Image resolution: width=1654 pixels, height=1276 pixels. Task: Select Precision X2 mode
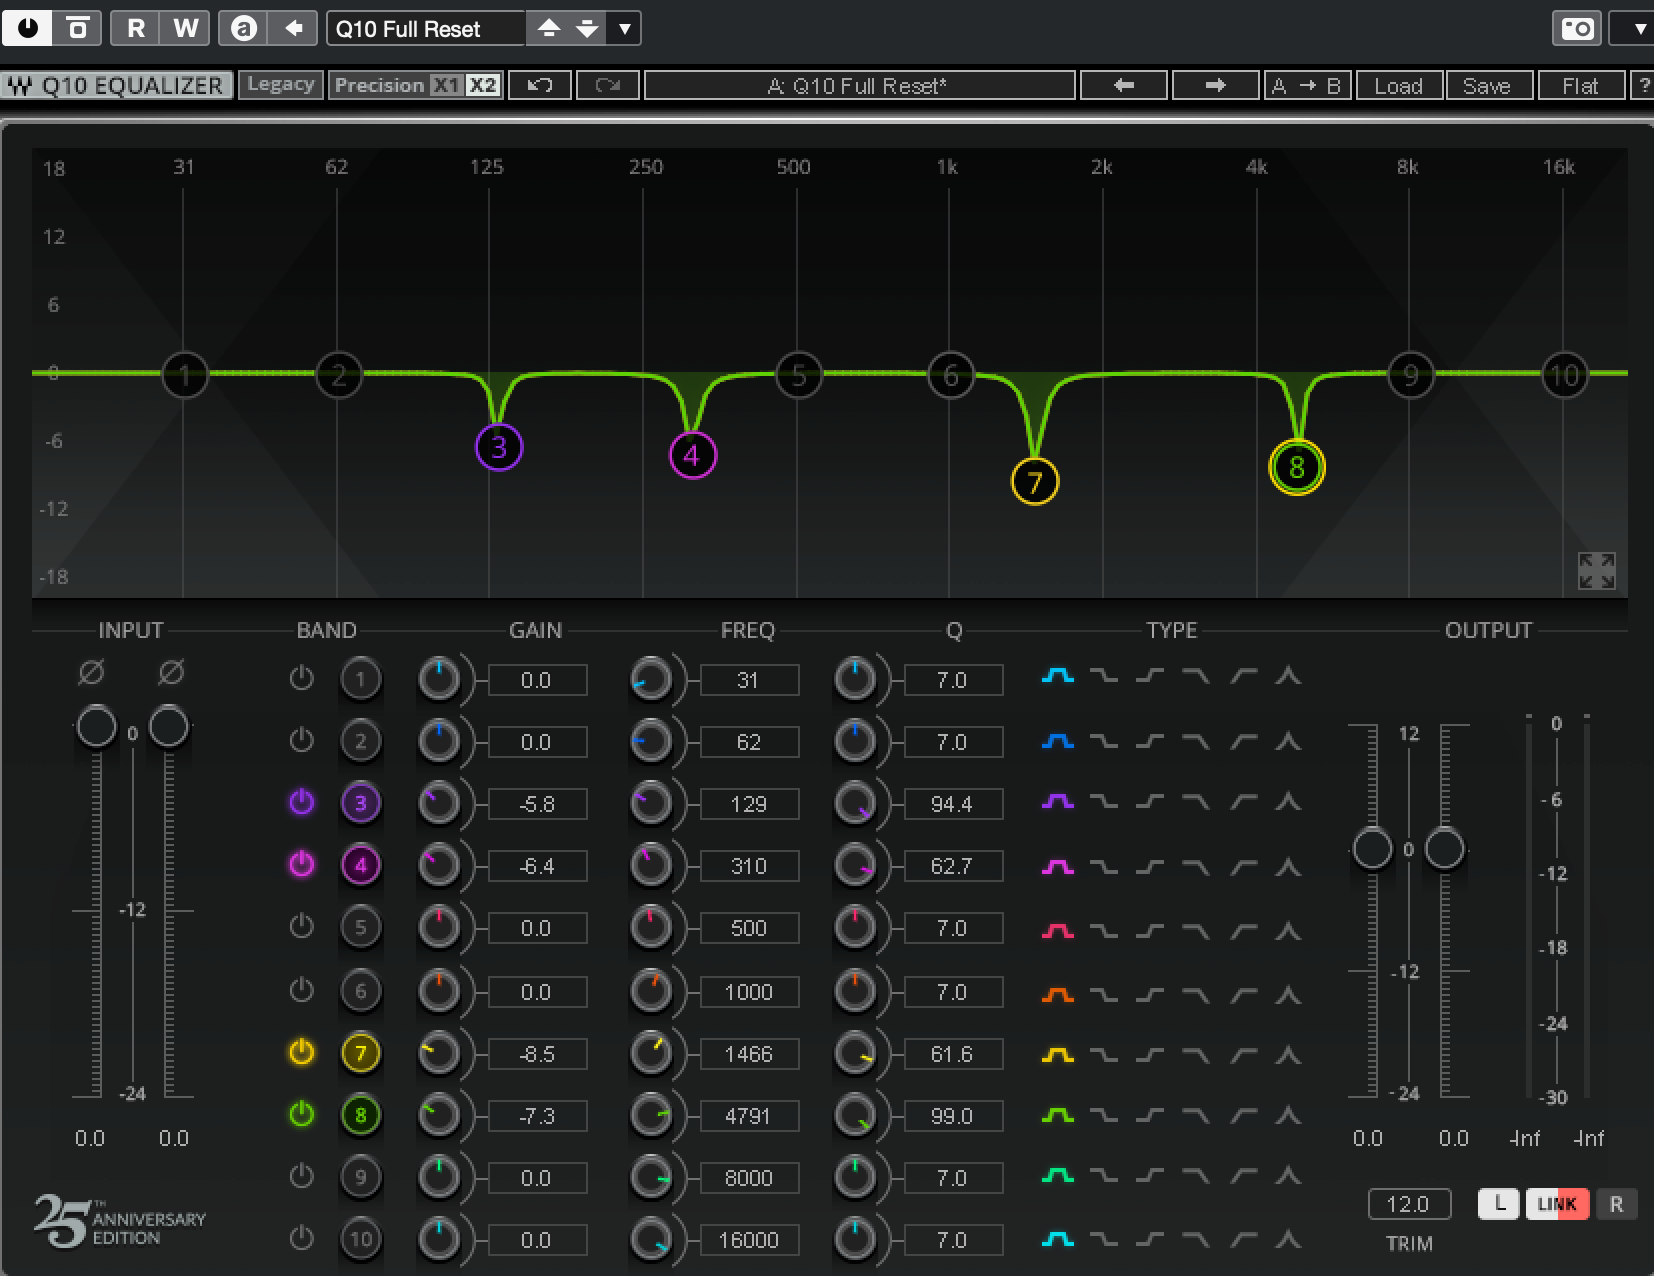click(483, 85)
